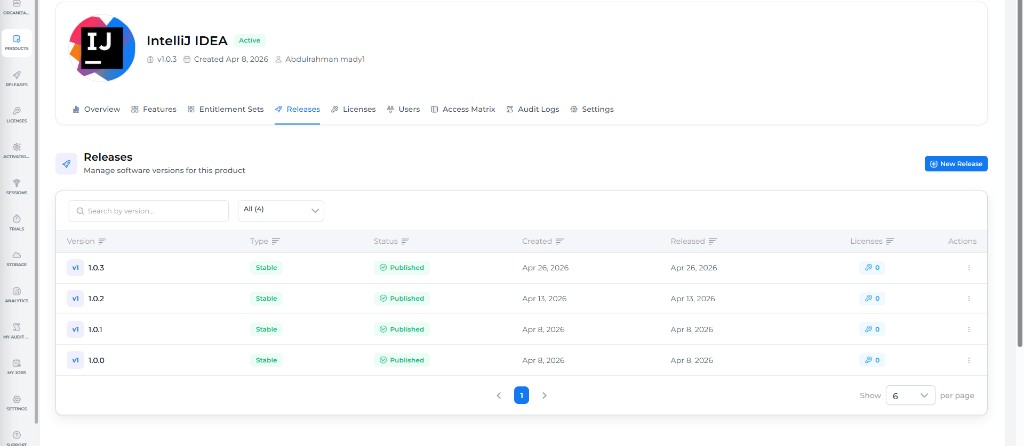Sort by the Created column

pyautogui.click(x=543, y=242)
